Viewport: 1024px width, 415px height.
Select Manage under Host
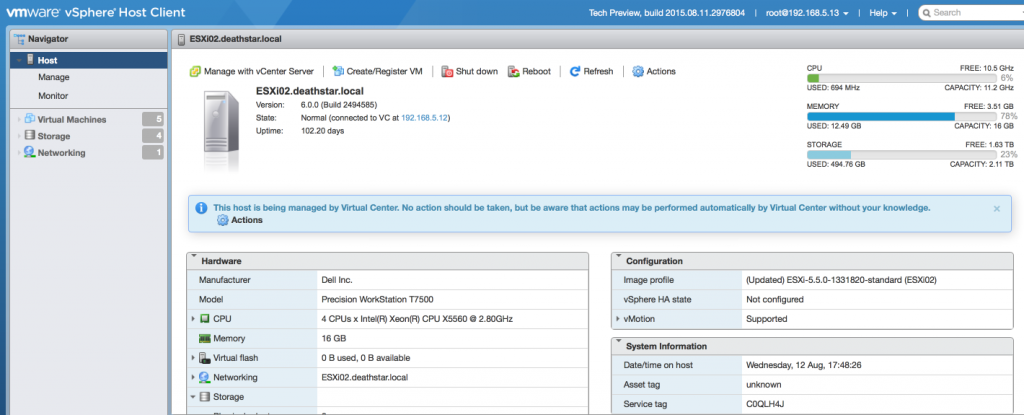54,77
